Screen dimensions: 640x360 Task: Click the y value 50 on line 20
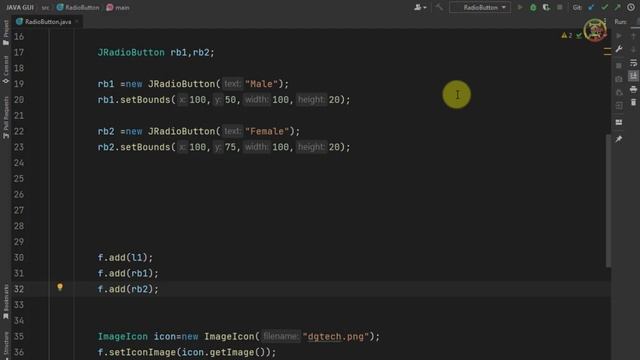[230, 100]
